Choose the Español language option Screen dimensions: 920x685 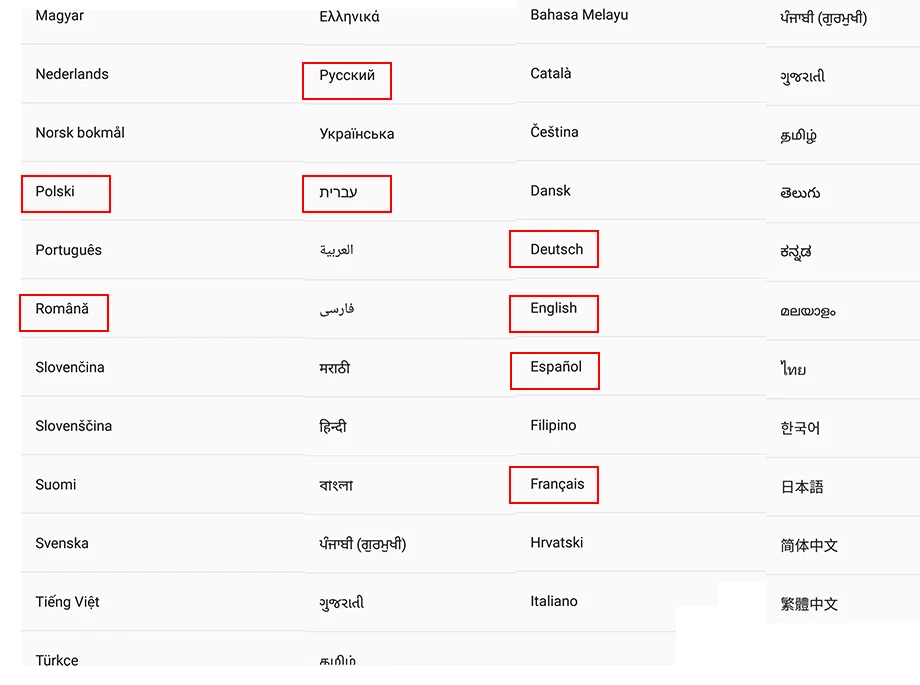[556, 367]
